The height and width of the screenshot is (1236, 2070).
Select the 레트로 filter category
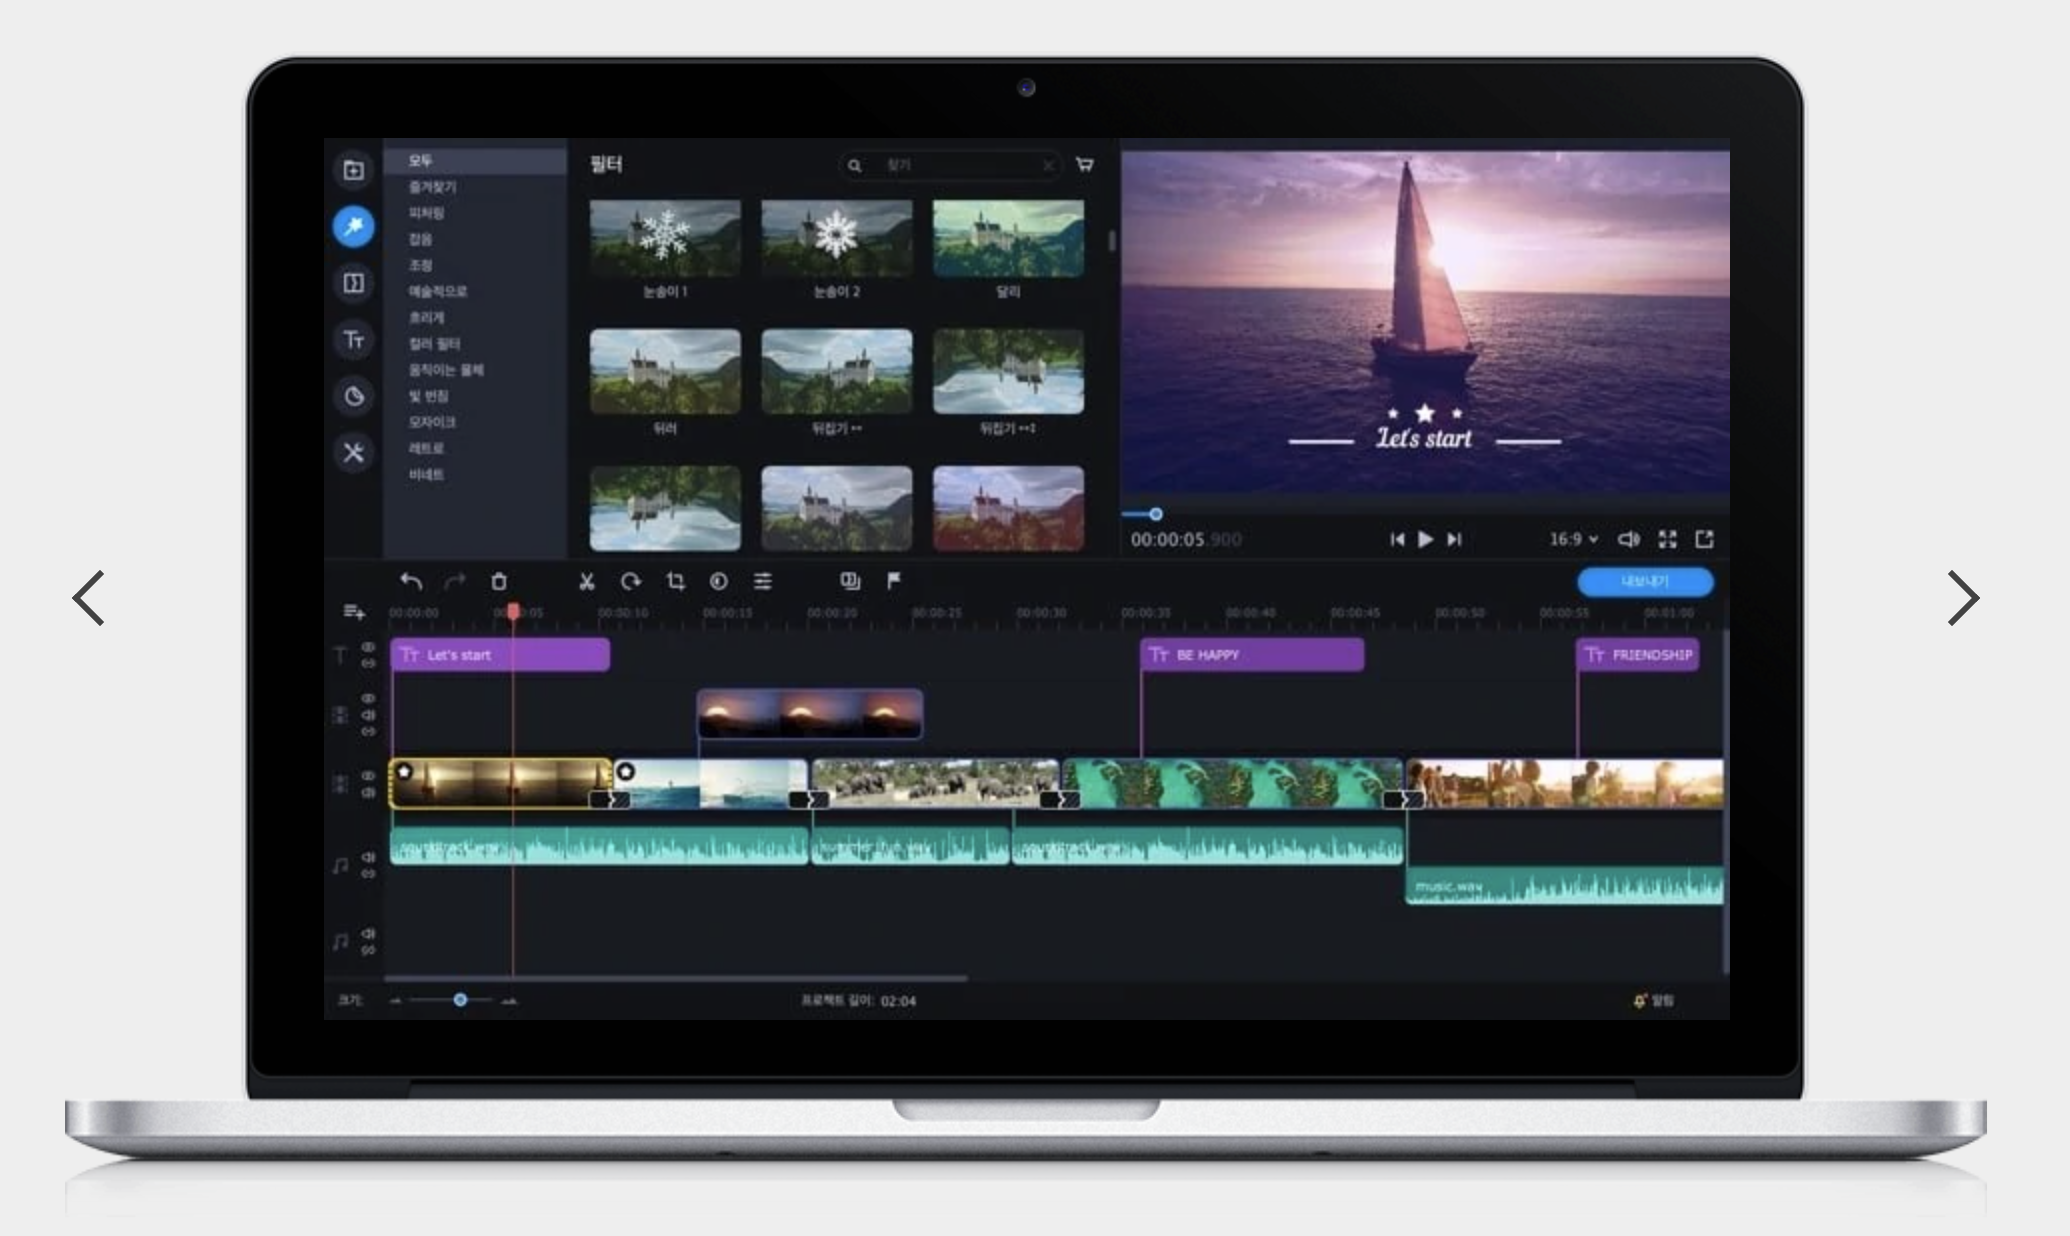point(426,448)
